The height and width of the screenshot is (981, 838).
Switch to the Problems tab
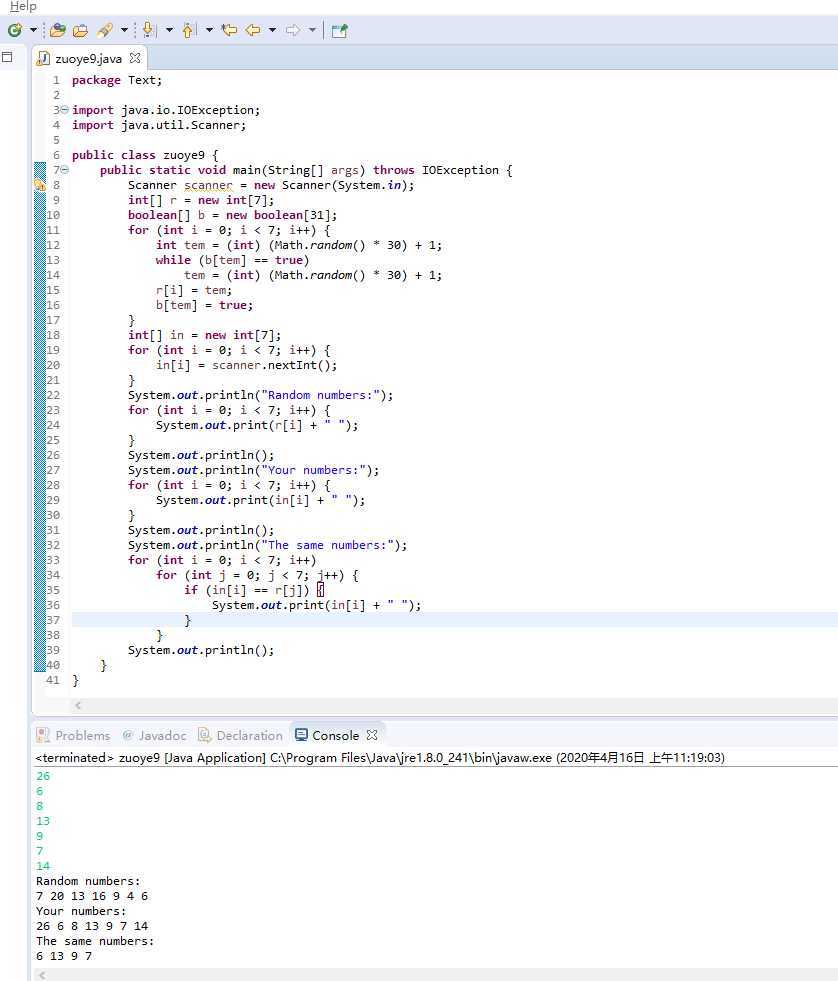74,735
